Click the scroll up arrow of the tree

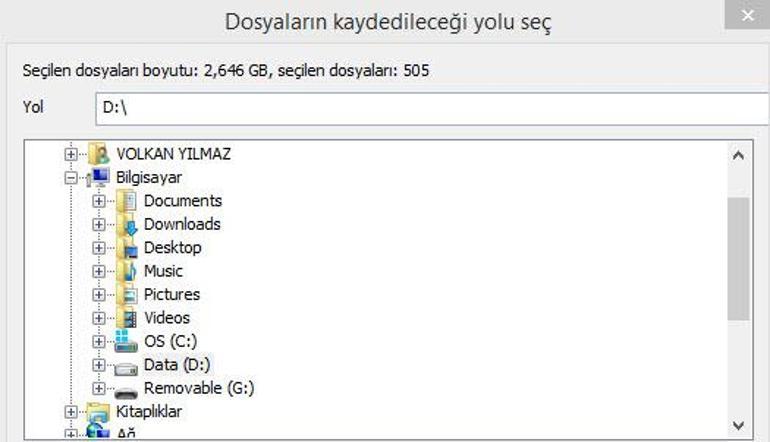point(738,156)
